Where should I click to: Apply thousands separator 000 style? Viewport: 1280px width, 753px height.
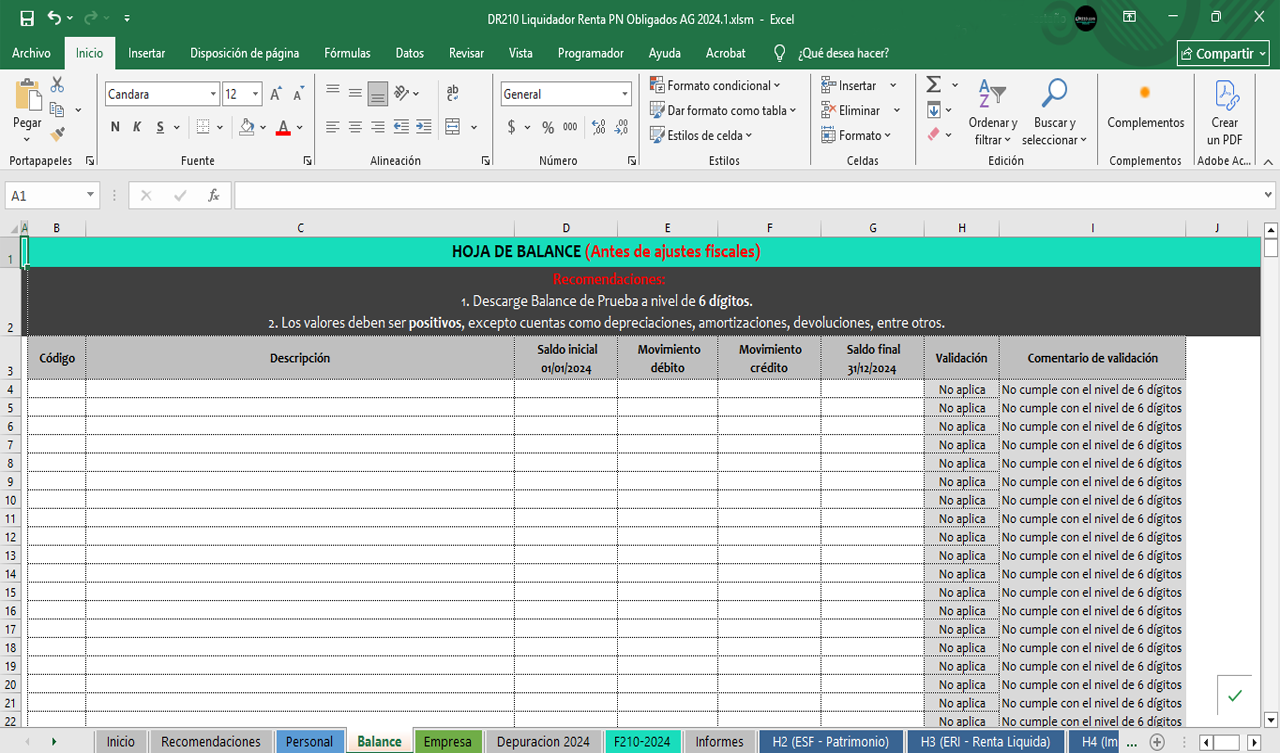click(x=570, y=127)
